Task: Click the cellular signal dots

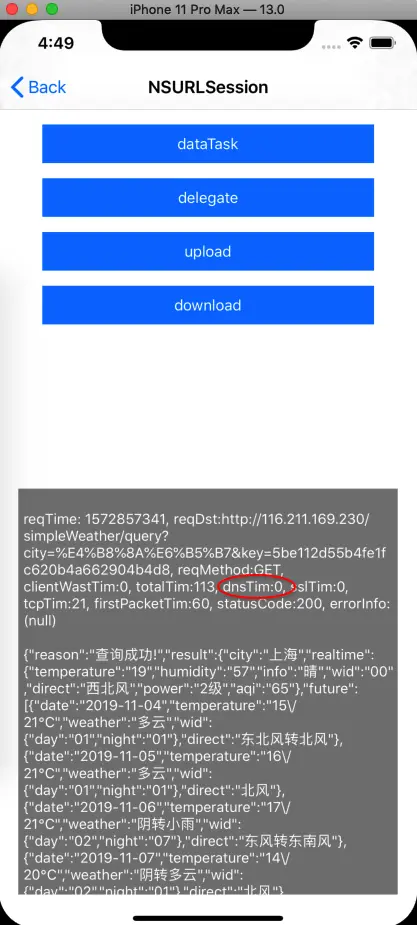Action: point(332,45)
